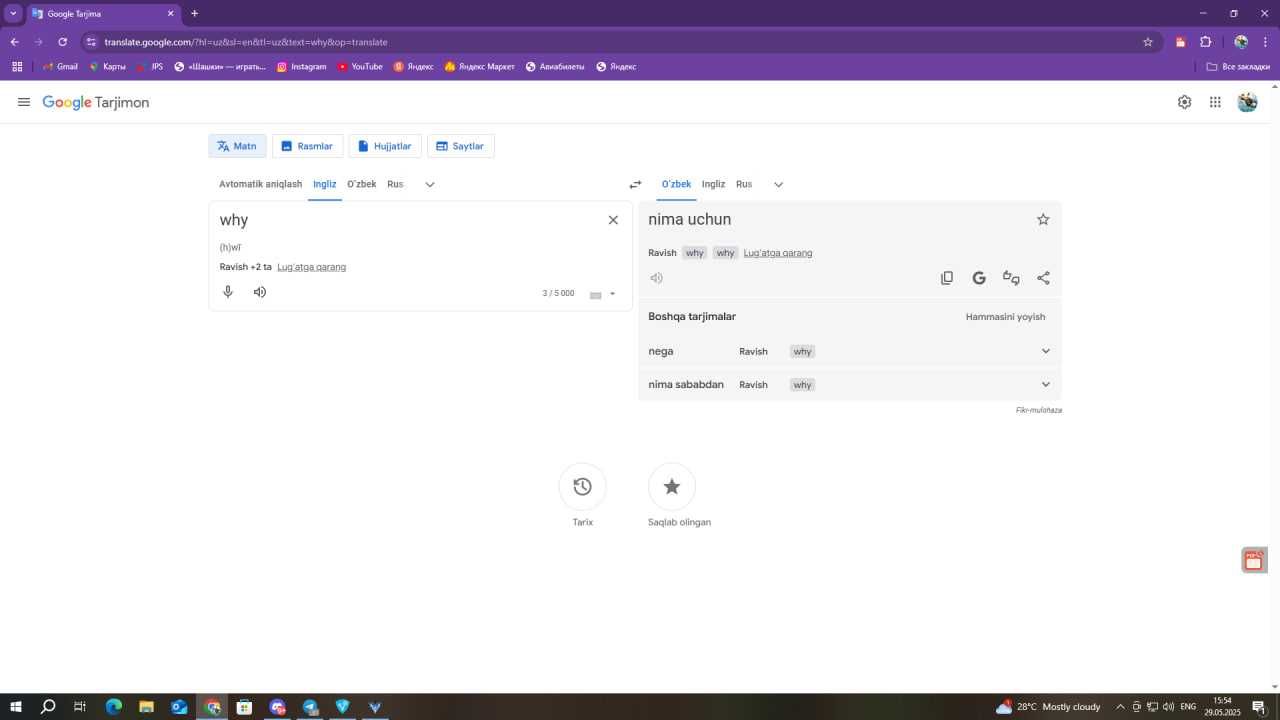Expand the "nega" translation row
1280x720 pixels.
[850, 351]
